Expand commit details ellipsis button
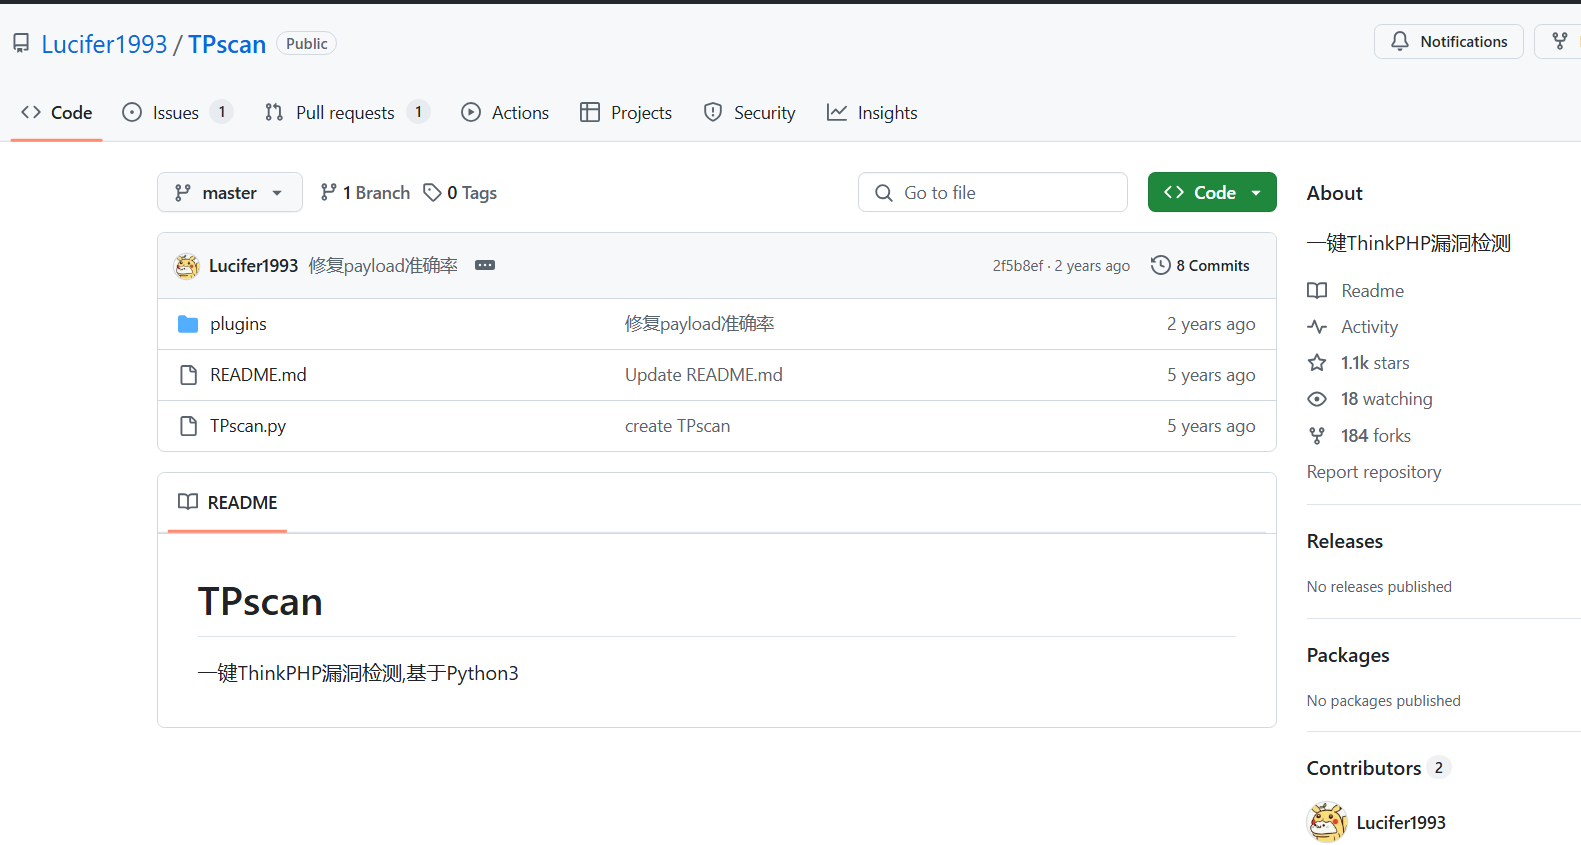The image size is (1581, 845). [x=485, y=265]
